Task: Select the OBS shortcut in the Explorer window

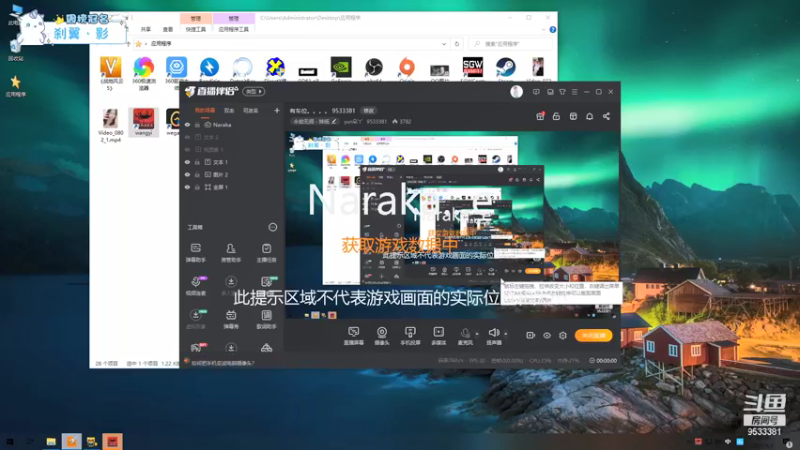Action: tap(373, 70)
